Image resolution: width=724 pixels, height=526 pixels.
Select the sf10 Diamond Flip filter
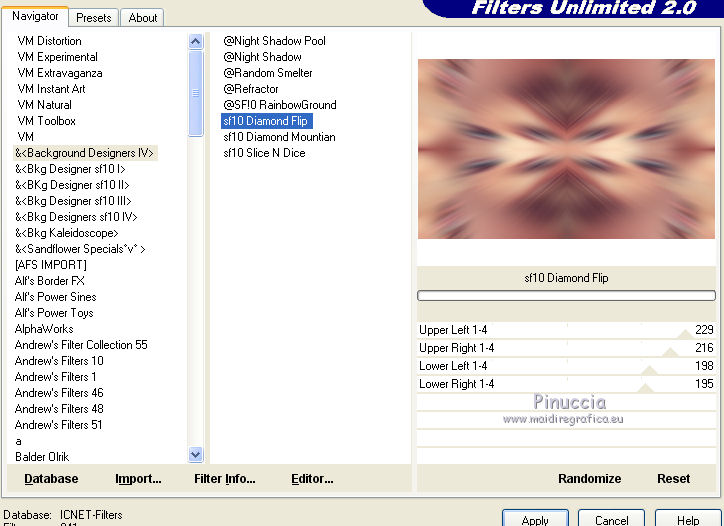point(267,121)
